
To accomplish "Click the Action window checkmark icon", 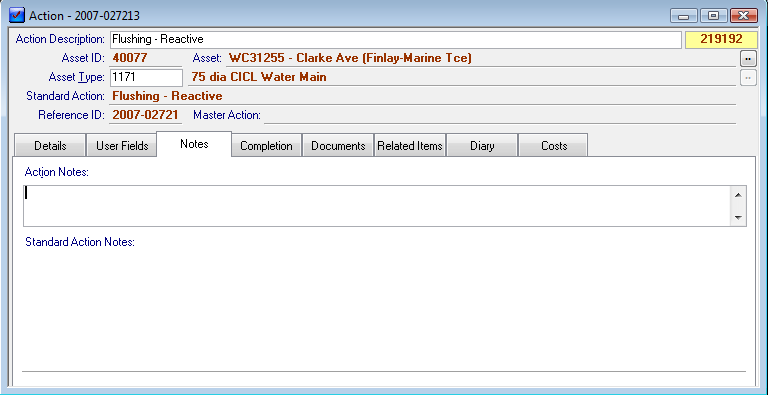I will 17,15.
